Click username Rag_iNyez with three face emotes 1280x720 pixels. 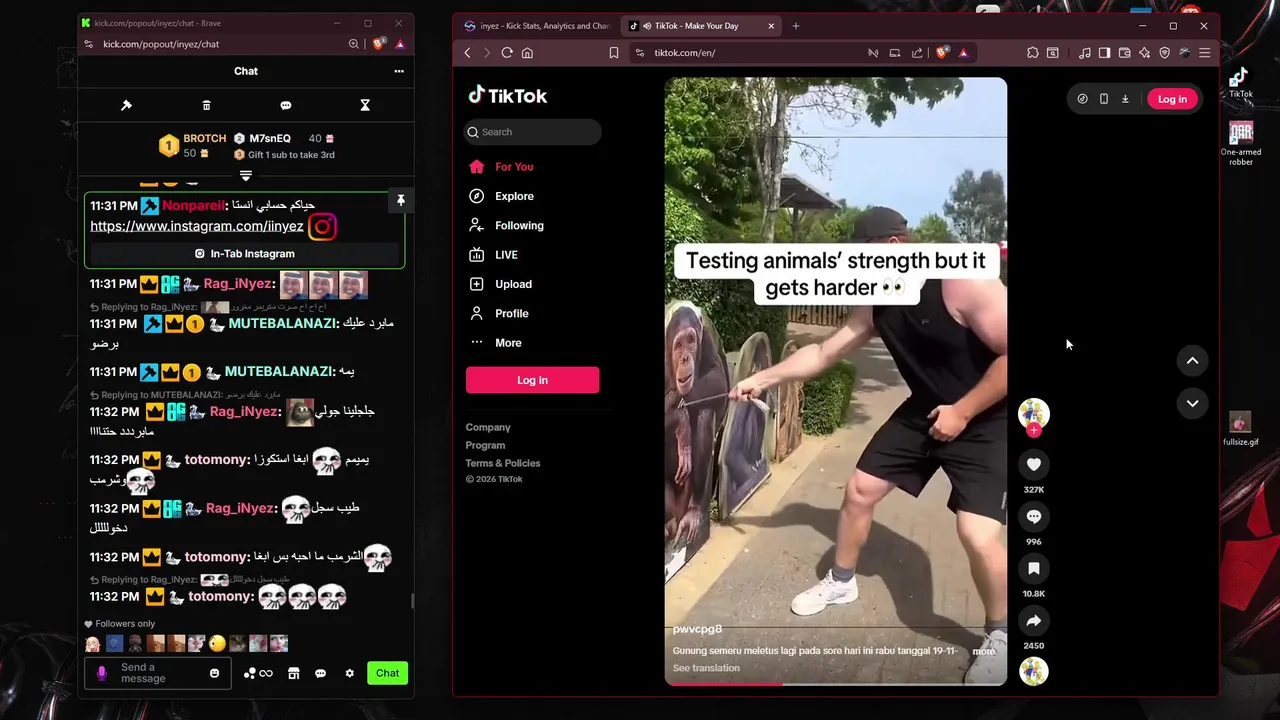(237, 284)
